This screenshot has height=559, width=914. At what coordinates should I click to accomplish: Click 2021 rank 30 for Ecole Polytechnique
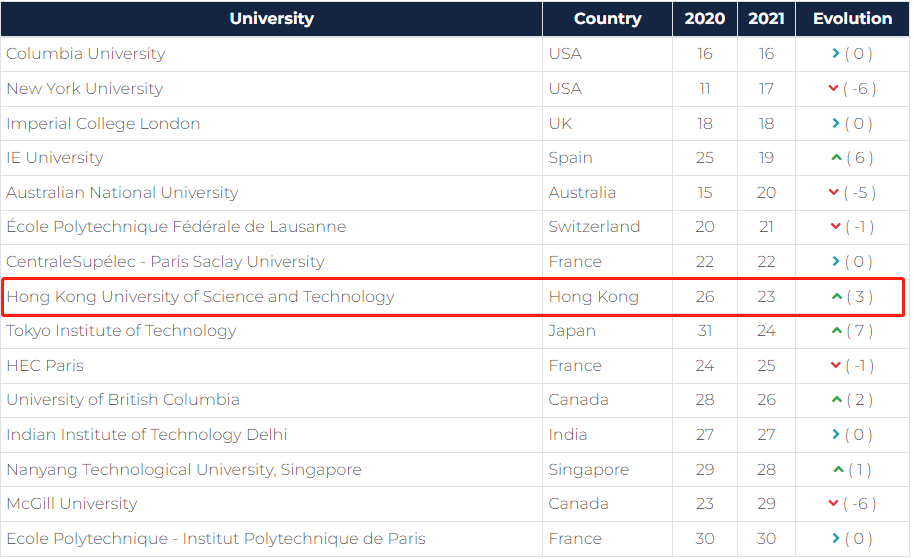point(766,539)
